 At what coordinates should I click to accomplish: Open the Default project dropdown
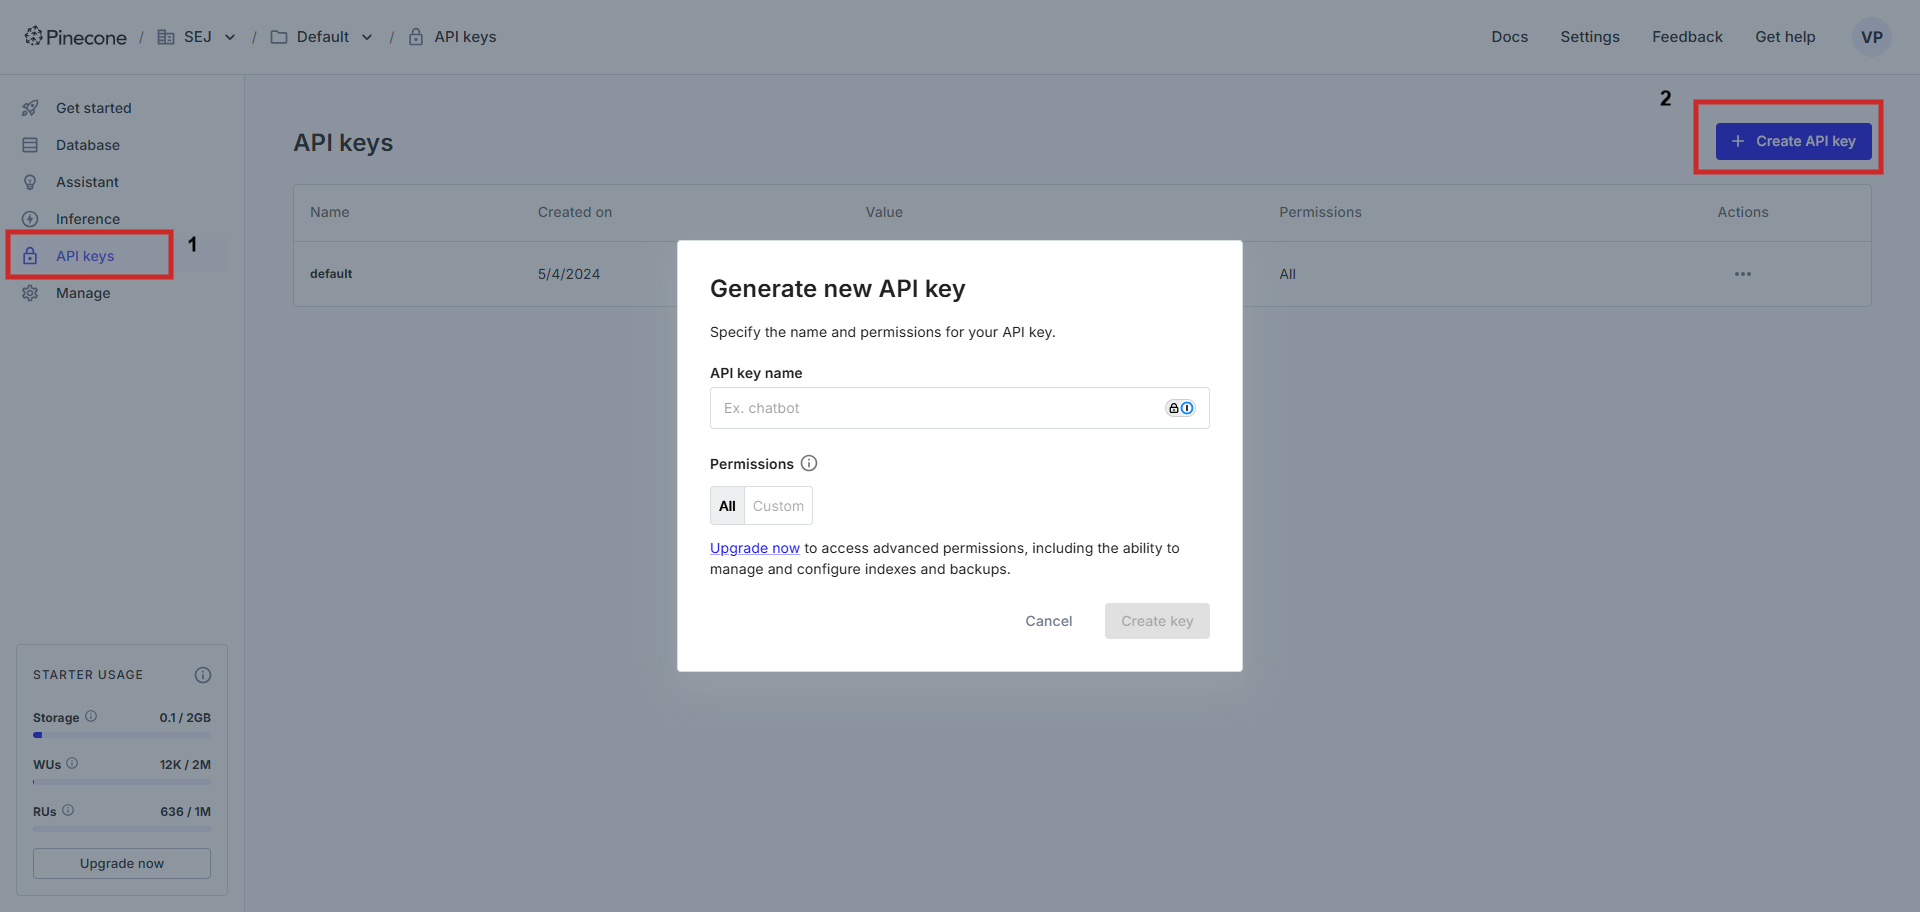click(367, 36)
